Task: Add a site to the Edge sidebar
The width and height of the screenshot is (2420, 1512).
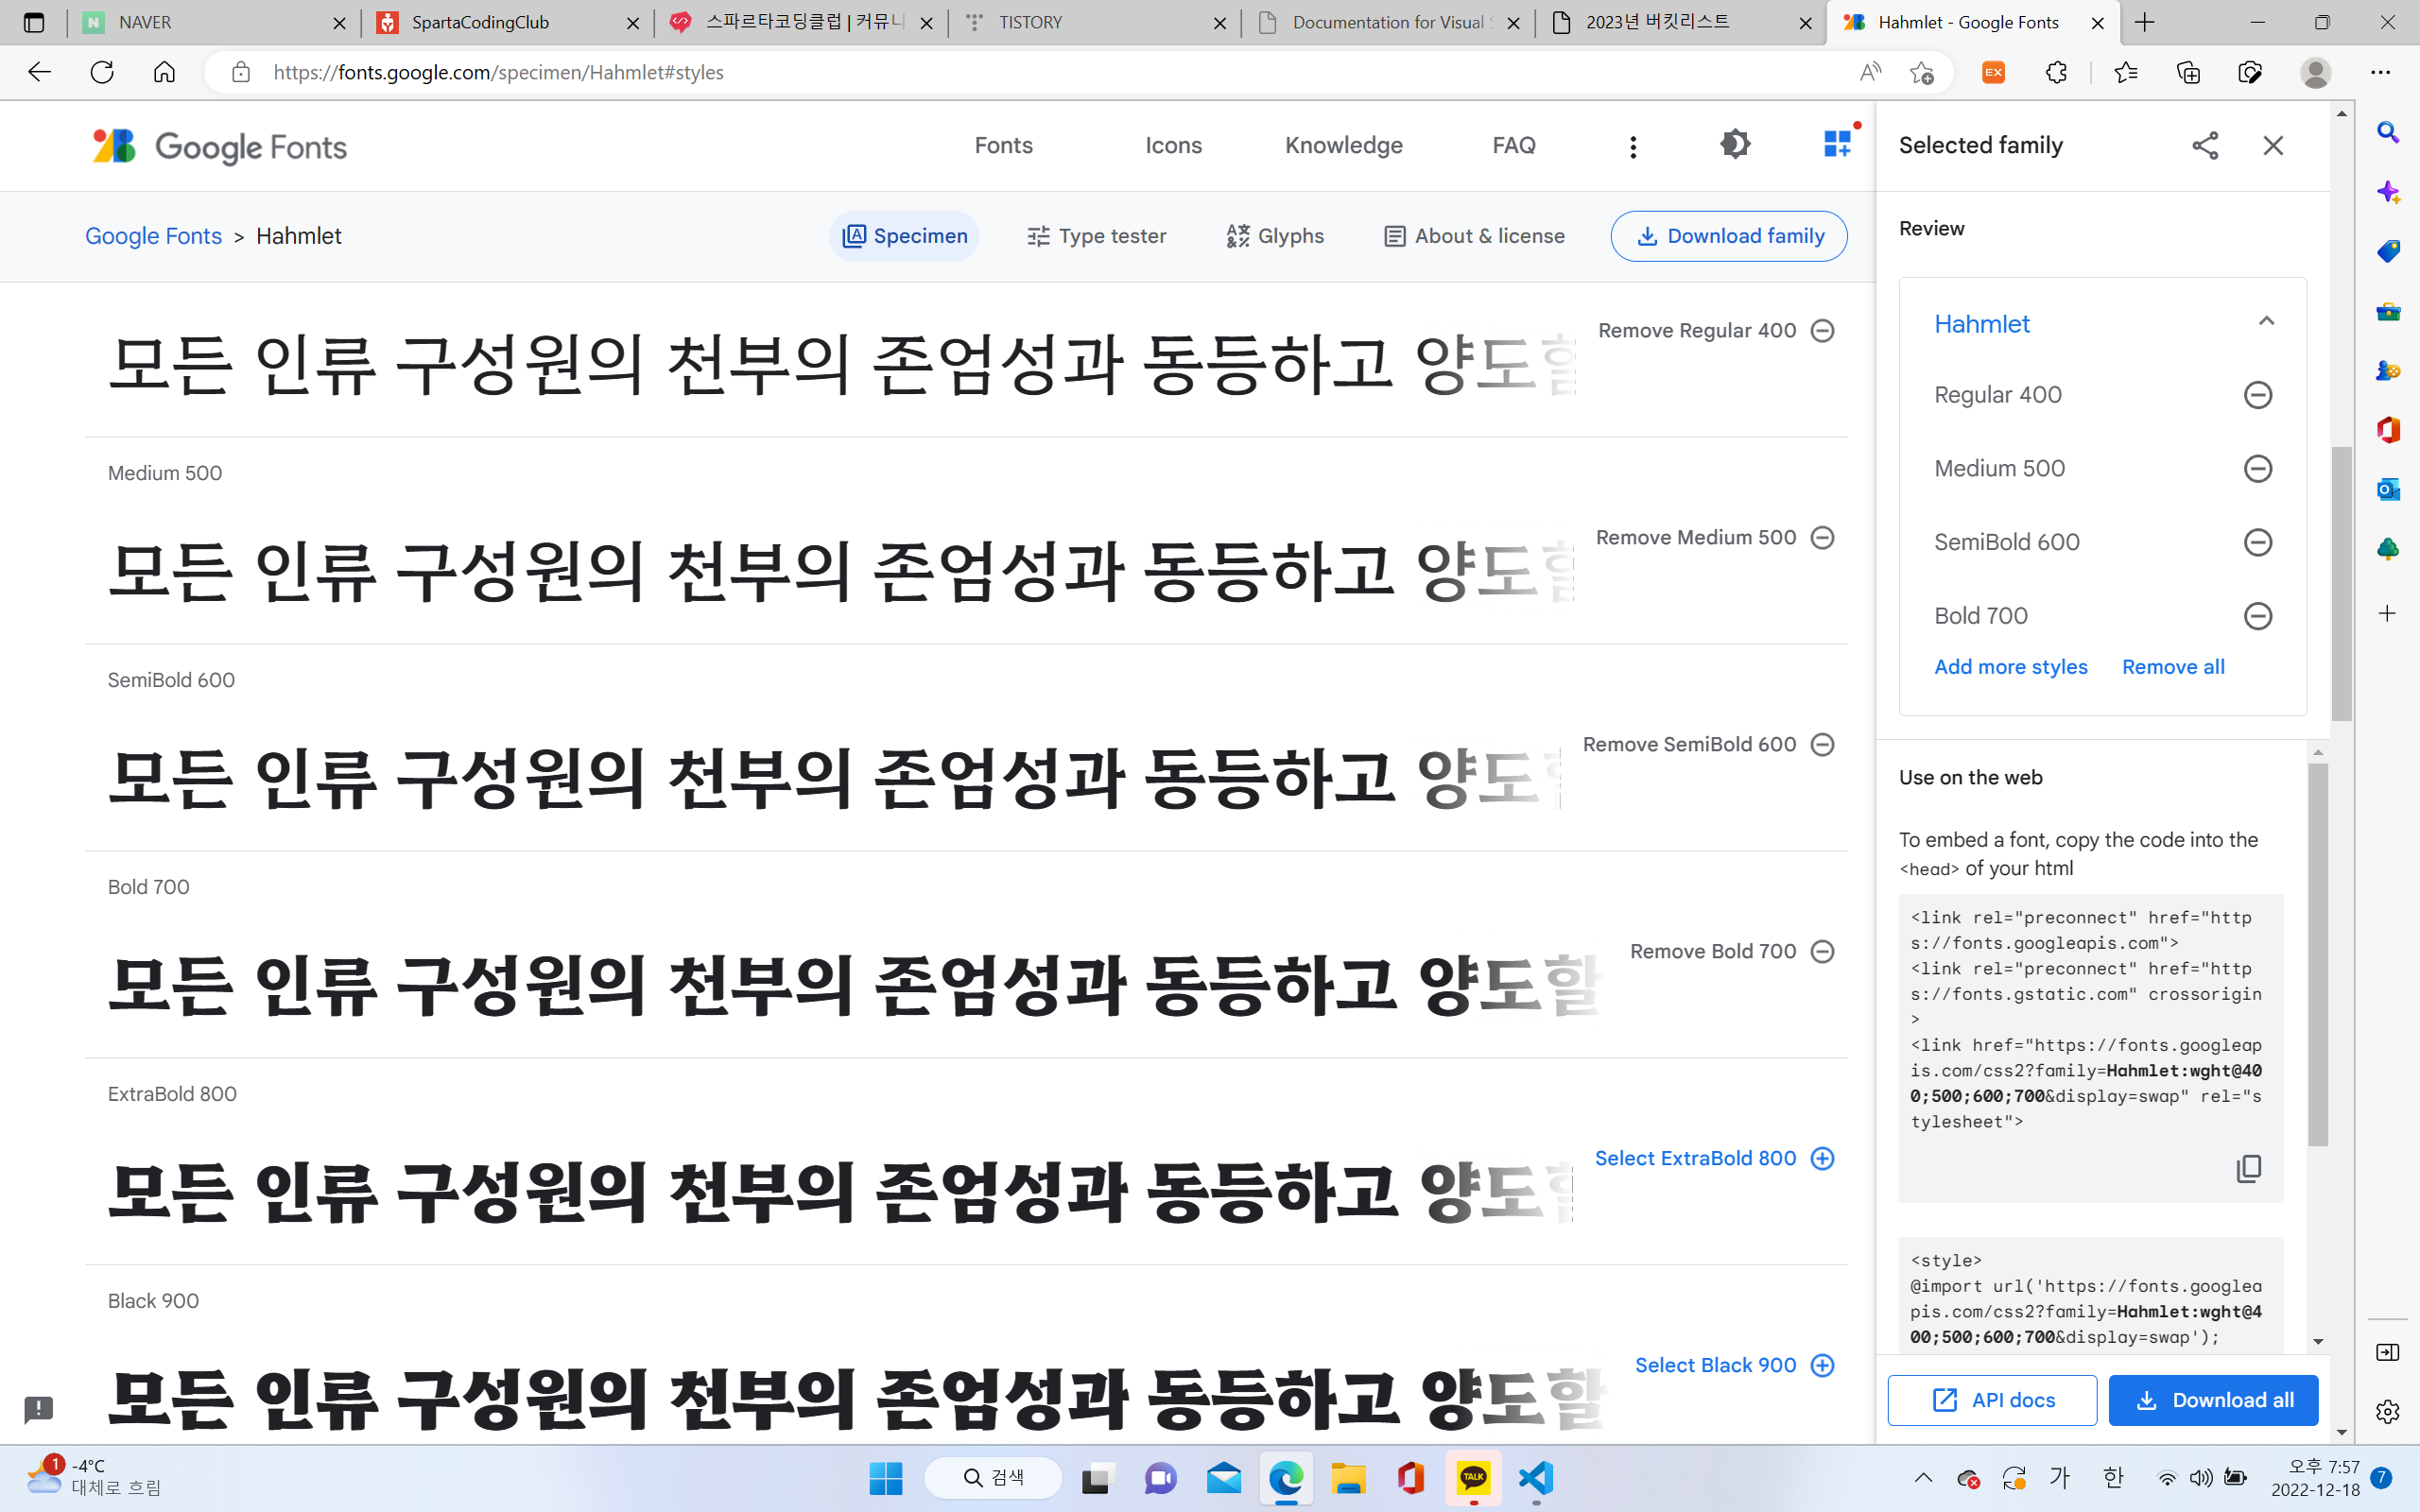Action: (x=2388, y=613)
